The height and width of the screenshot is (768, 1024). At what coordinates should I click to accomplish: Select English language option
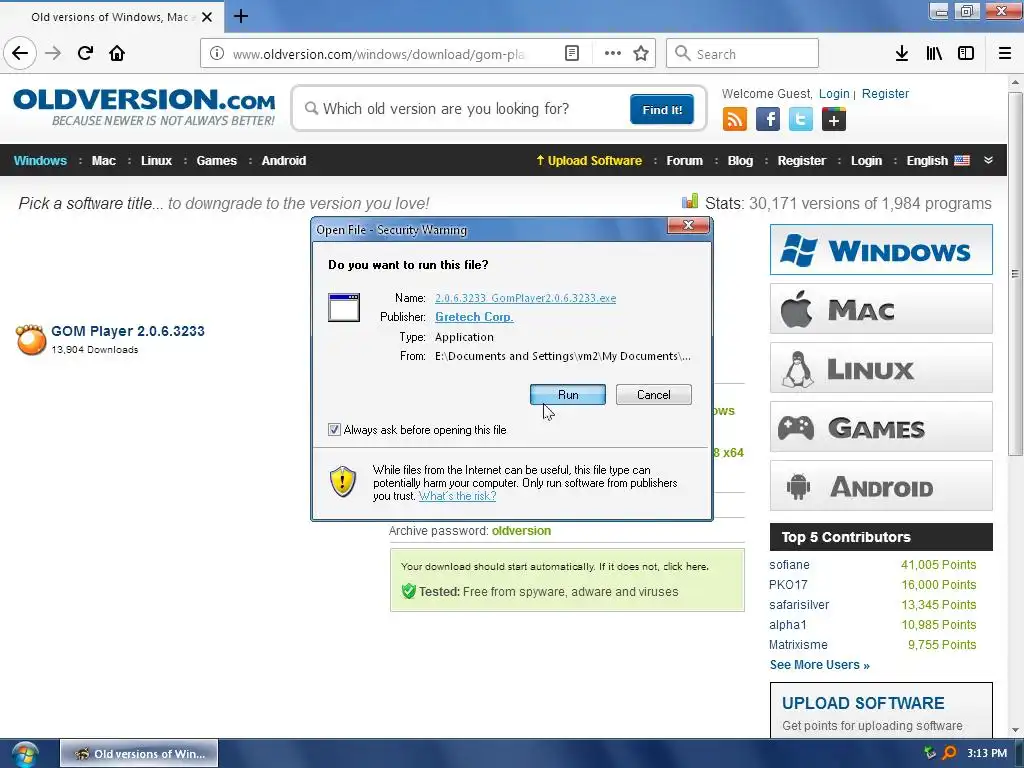[x=938, y=161]
